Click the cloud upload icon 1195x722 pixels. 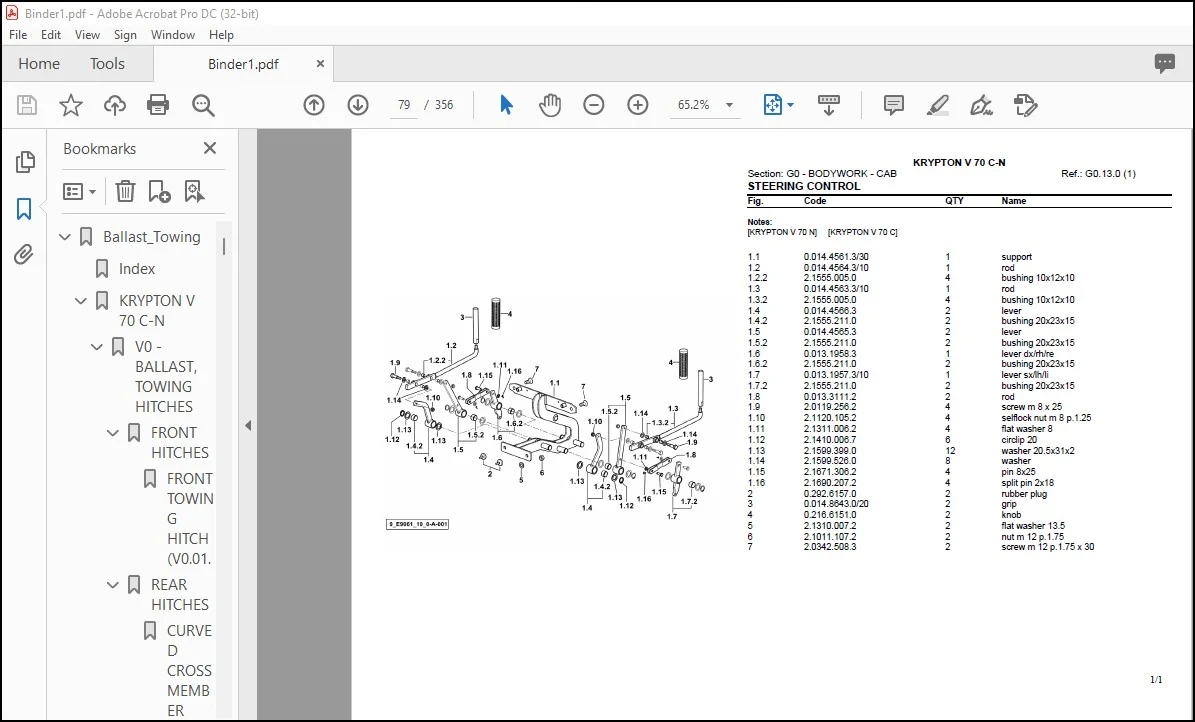[x=114, y=105]
